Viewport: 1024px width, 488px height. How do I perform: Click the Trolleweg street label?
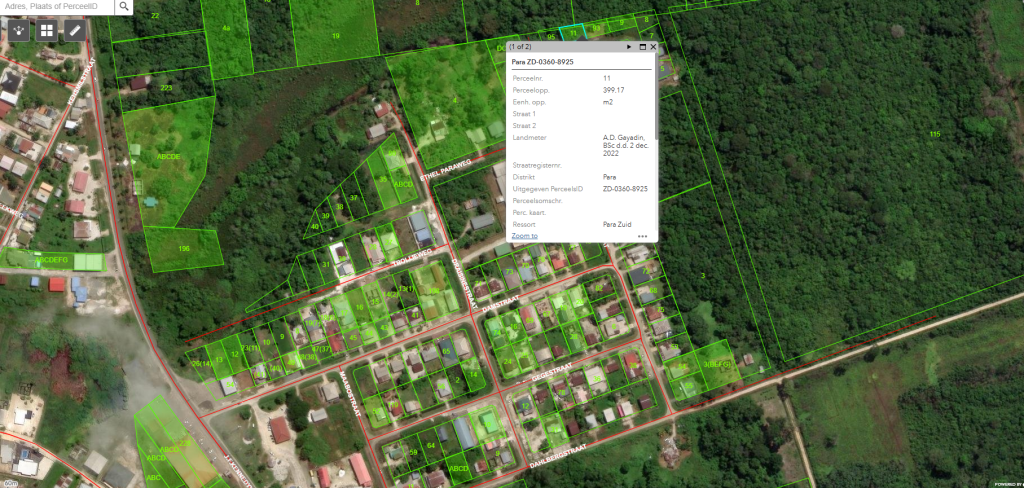(x=411, y=258)
